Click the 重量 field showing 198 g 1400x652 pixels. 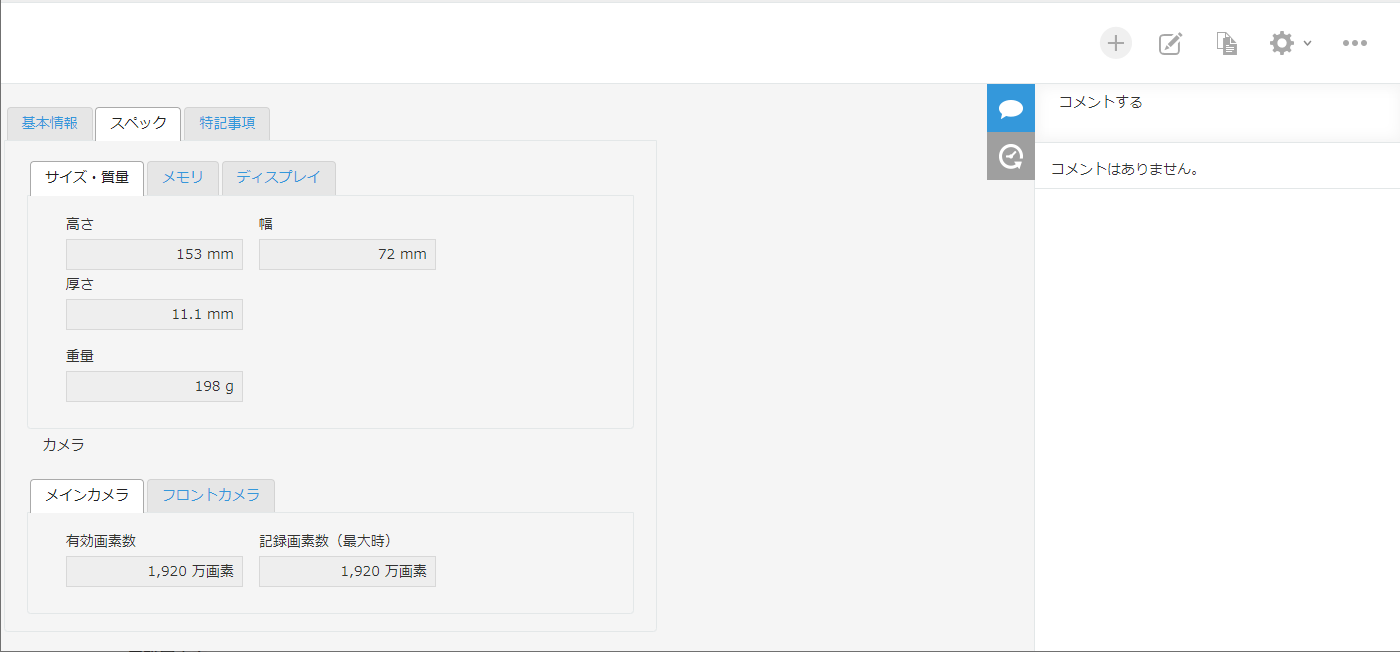[154, 386]
